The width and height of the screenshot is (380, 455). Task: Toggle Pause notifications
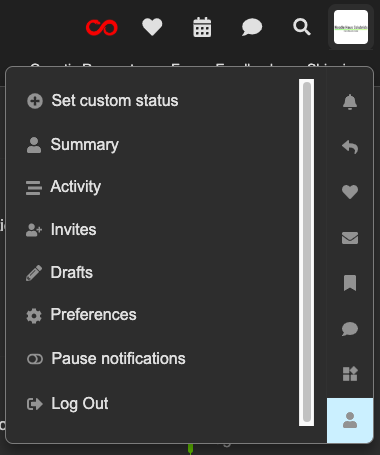(106, 359)
